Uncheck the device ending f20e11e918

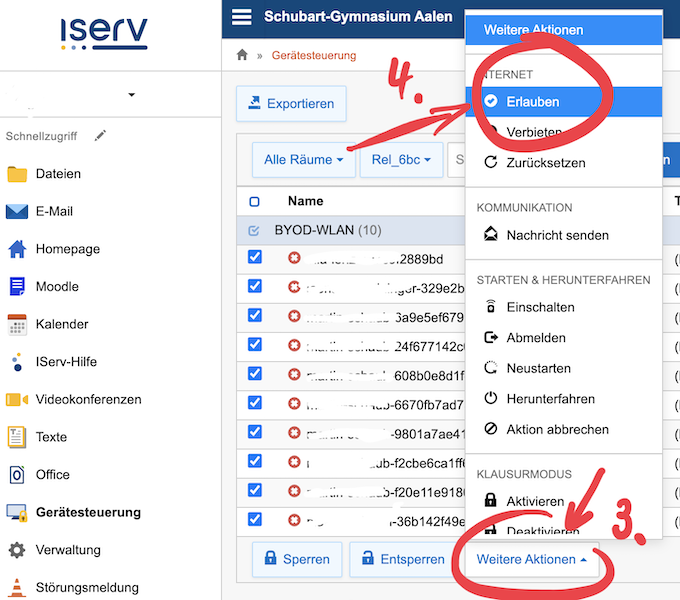pos(255,490)
